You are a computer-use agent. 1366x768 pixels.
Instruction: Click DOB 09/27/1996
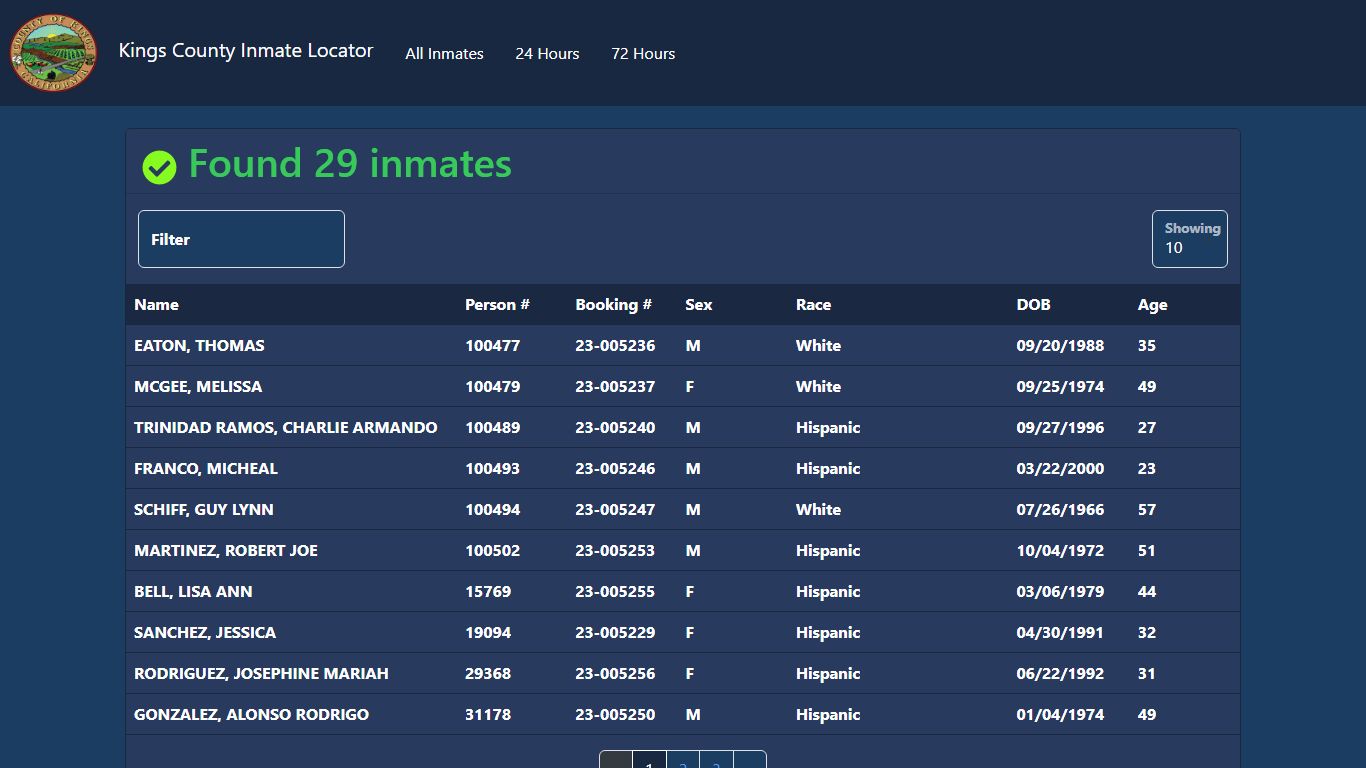pyautogui.click(x=1060, y=428)
